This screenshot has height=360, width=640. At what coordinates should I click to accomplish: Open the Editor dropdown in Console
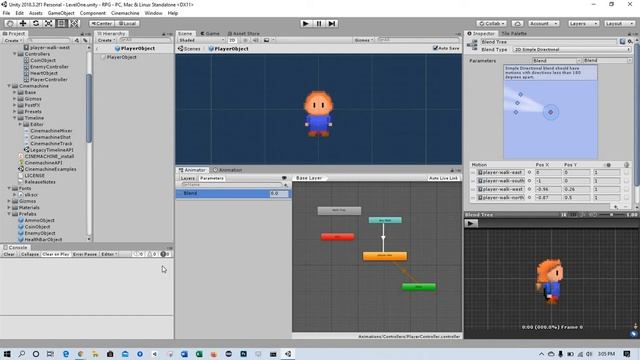109,254
